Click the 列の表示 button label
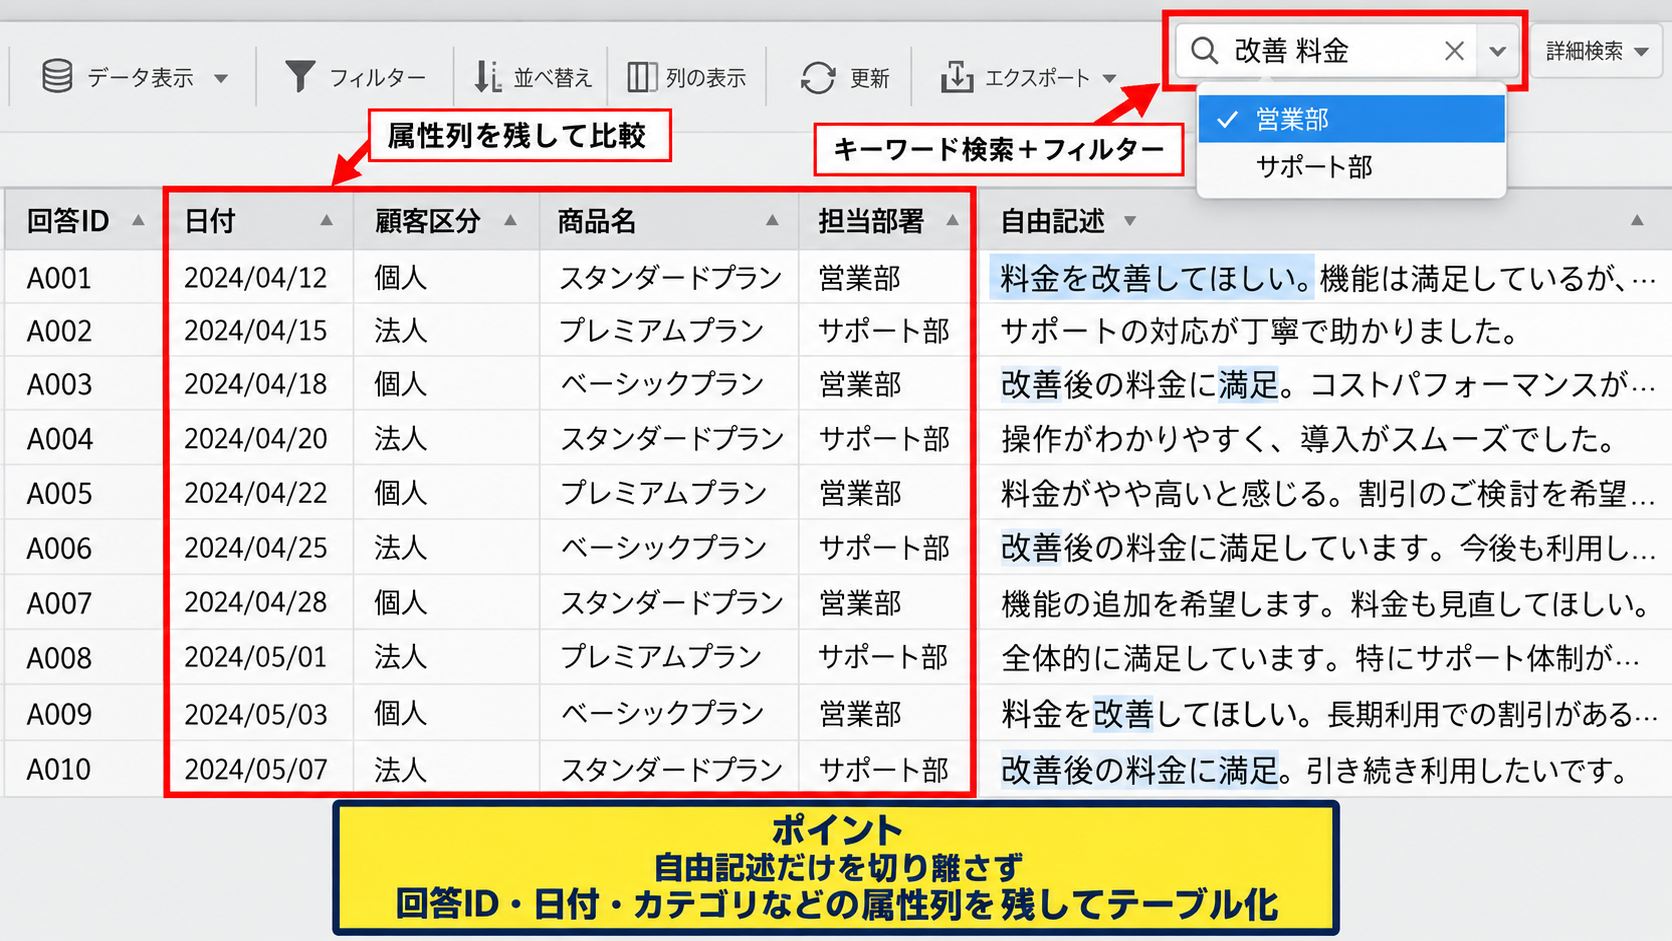This screenshot has height=941, width=1672. click(x=706, y=78)
